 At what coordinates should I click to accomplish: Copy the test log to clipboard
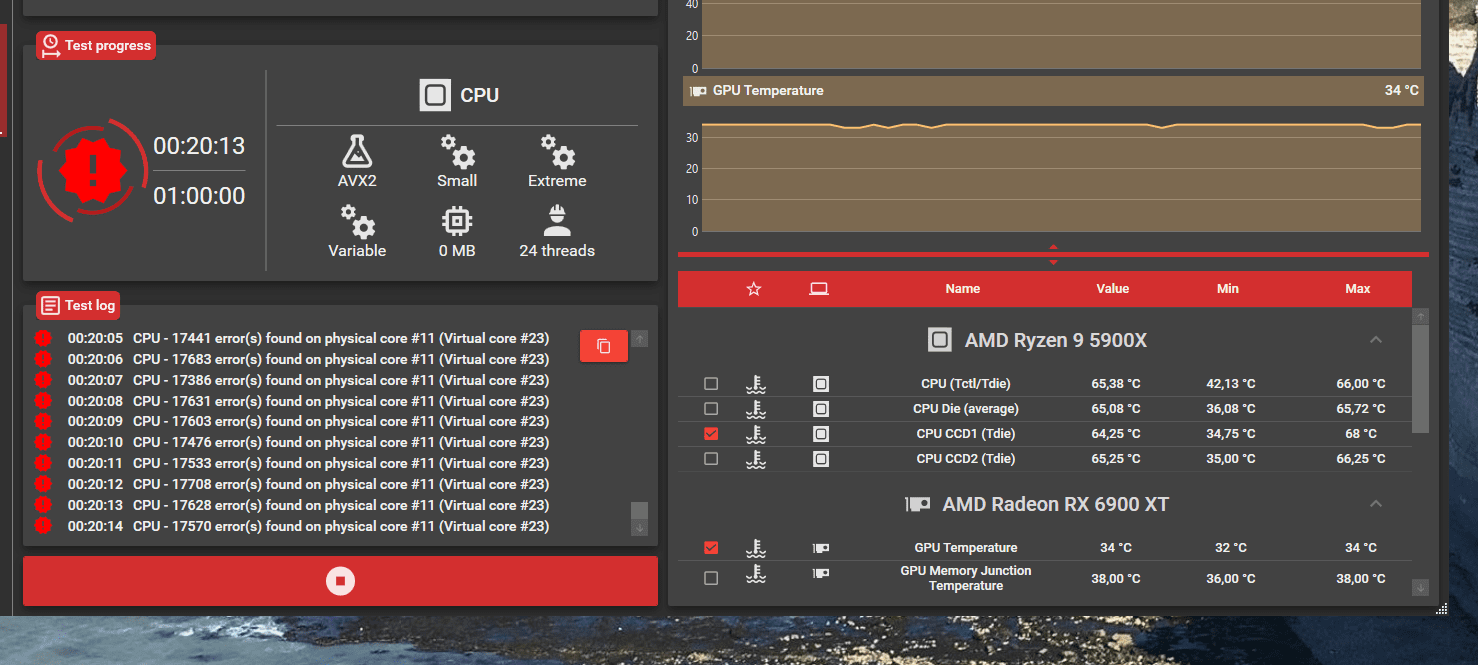click(604, 346)
